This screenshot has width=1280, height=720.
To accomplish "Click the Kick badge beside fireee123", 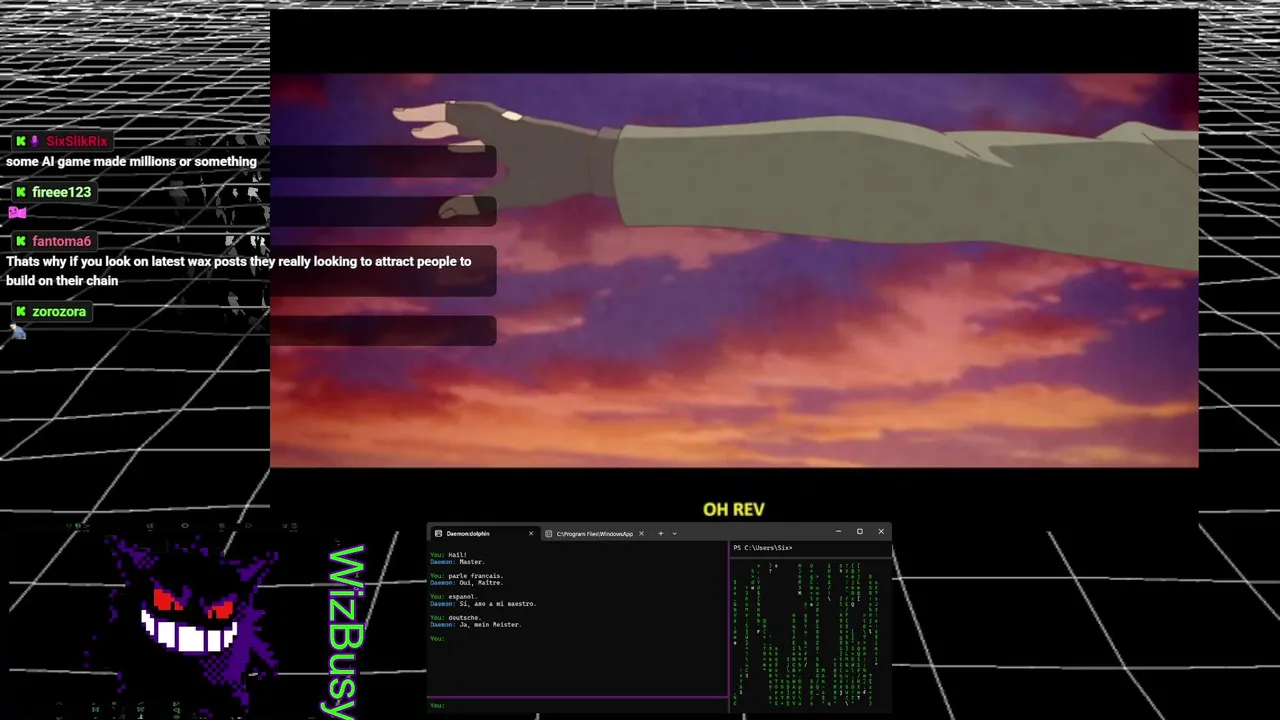I will tap(20, 192).
